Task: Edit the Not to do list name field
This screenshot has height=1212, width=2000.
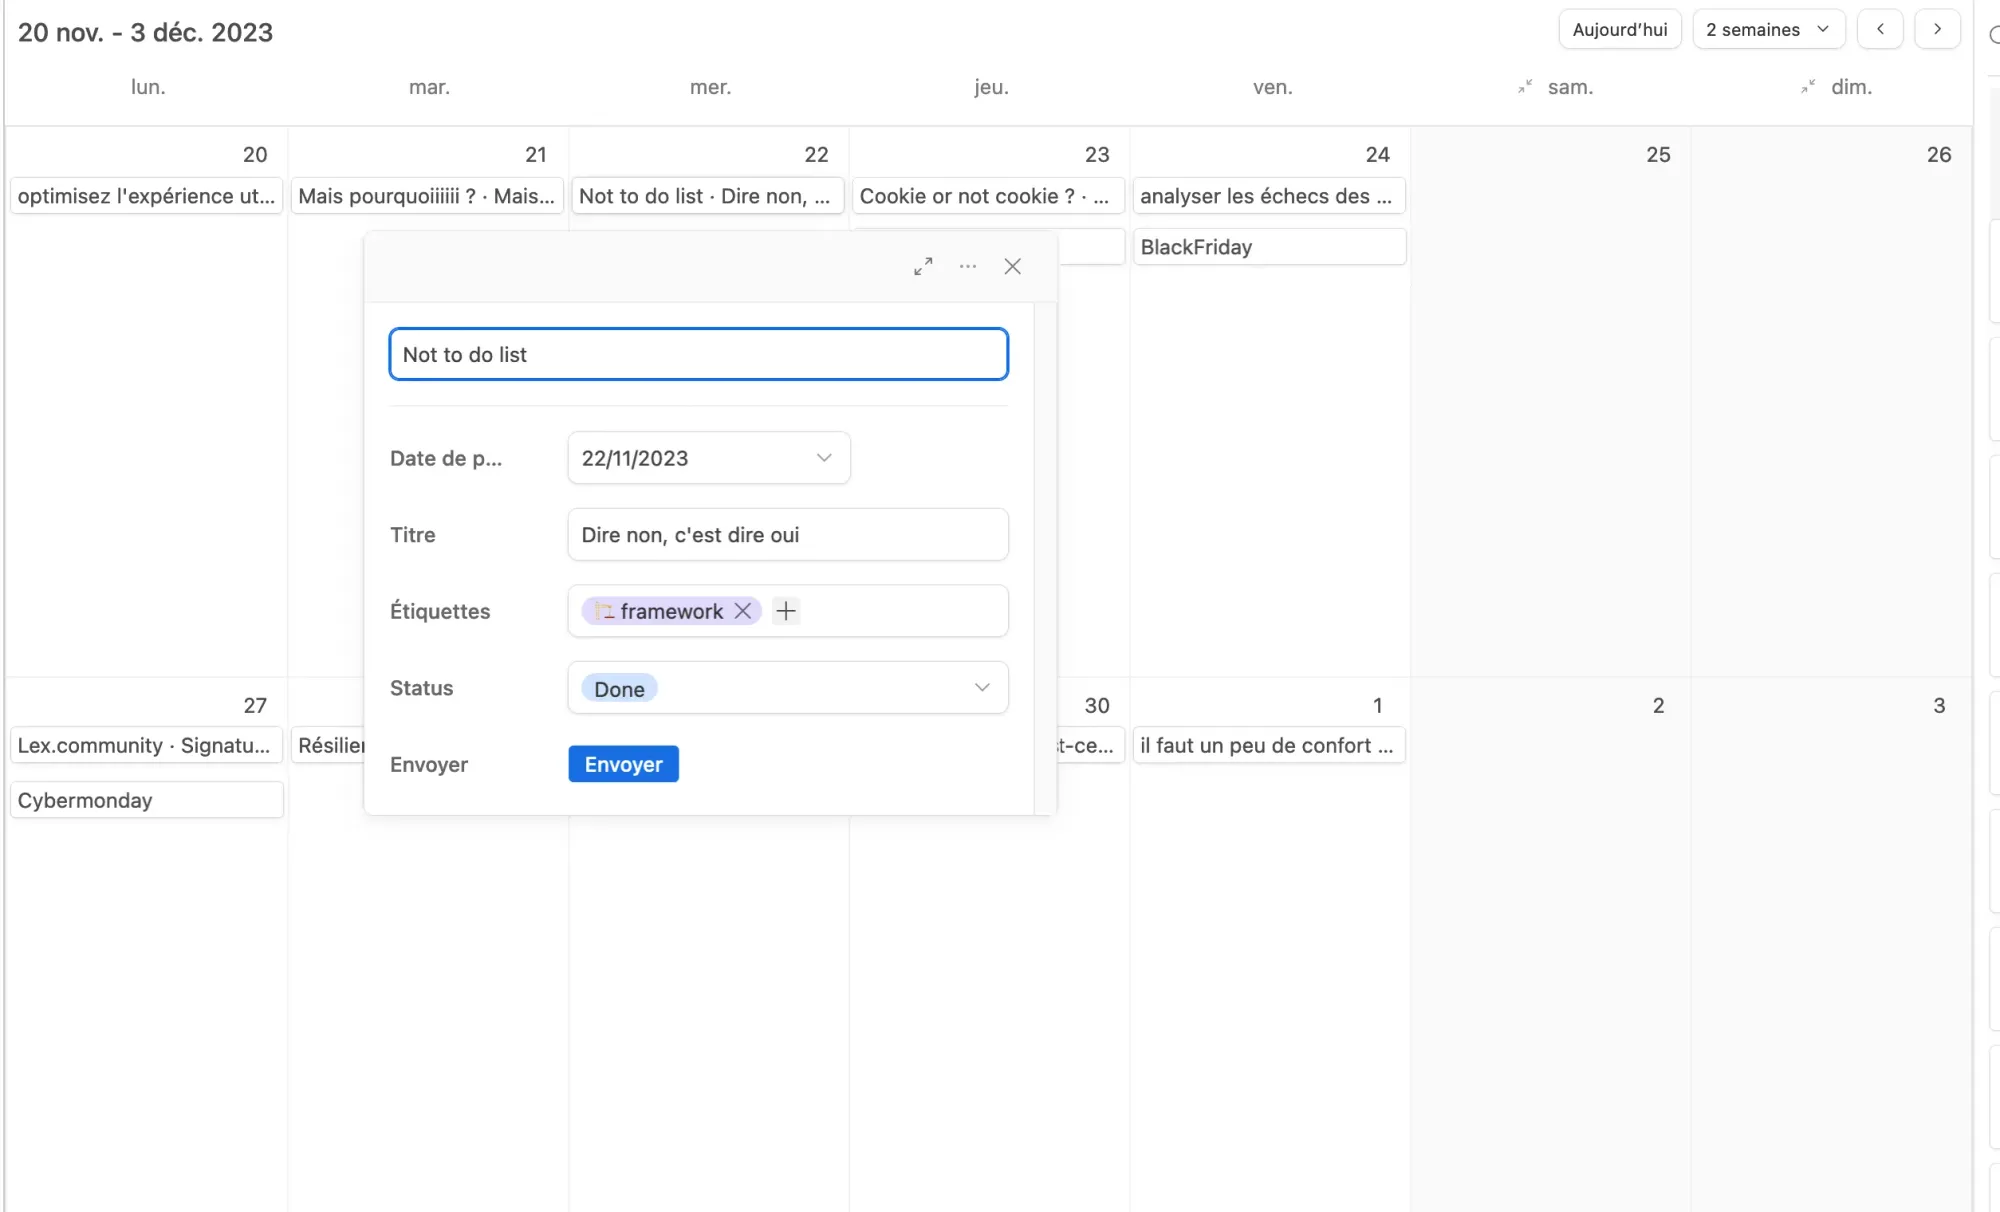Action: click(x=698, y=354)
